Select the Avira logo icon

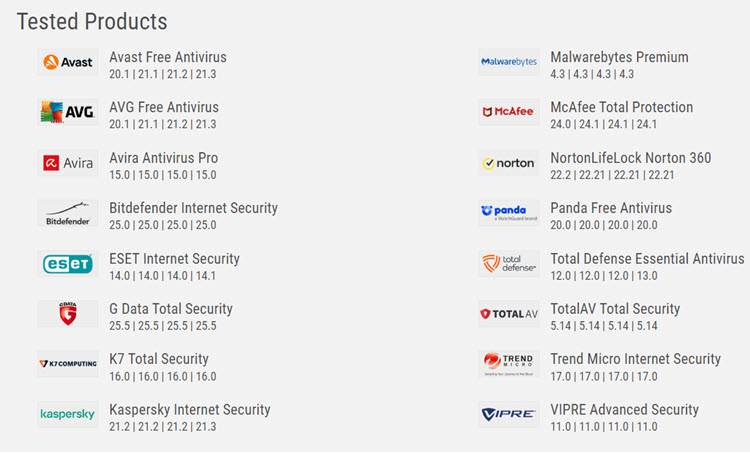click(x=68, y=163)
